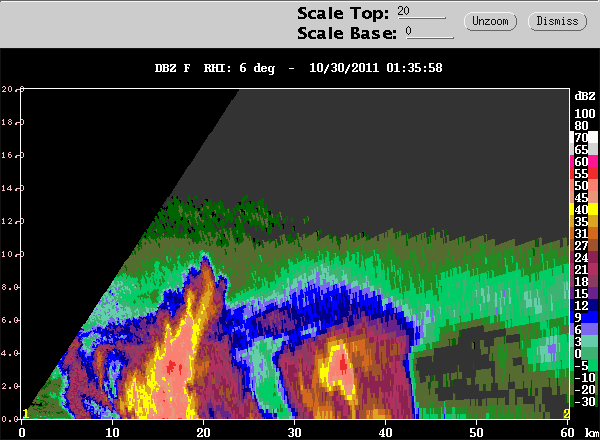Click the 9 dBZ blue color swatch
Viewport: 600px width, 440px height.
coord(593,317)
